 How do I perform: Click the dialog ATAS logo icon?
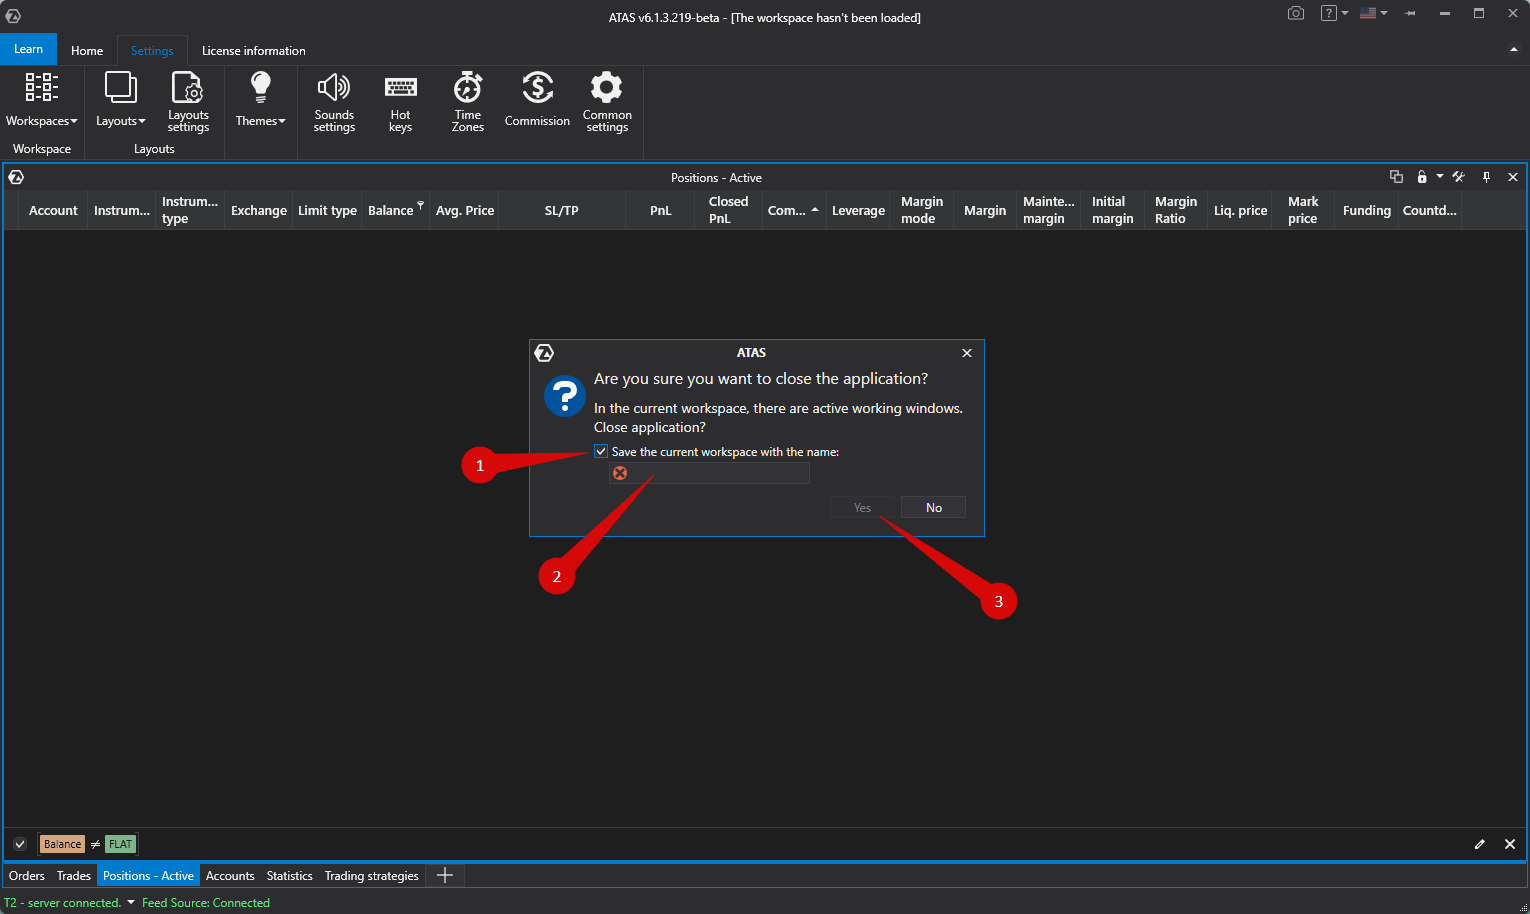coord(544,353)
